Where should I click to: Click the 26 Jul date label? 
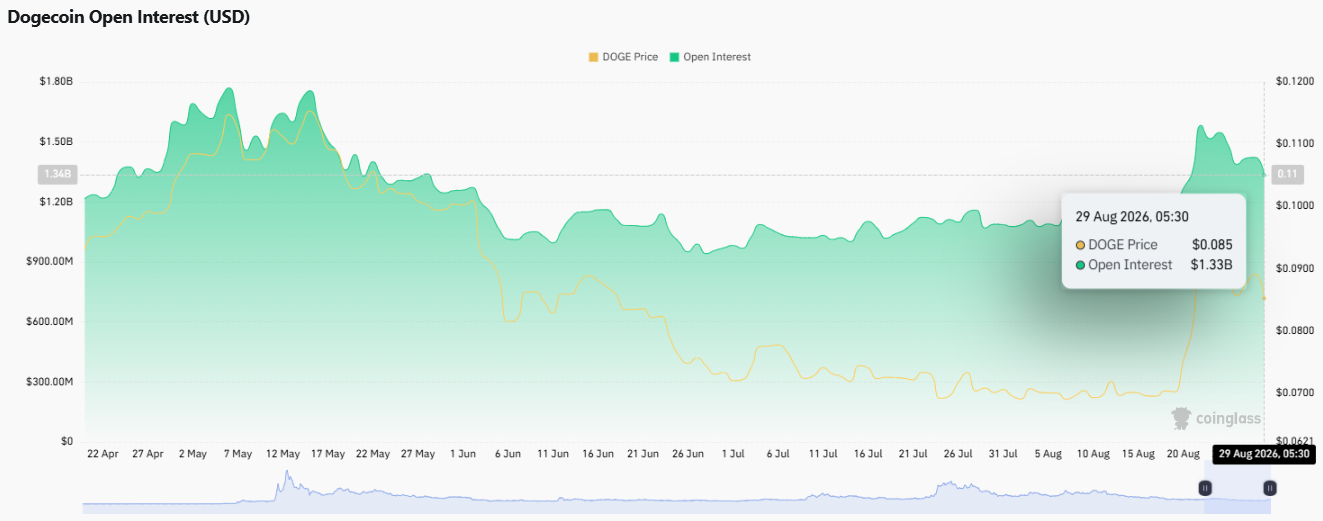click(x=958, y=454)
